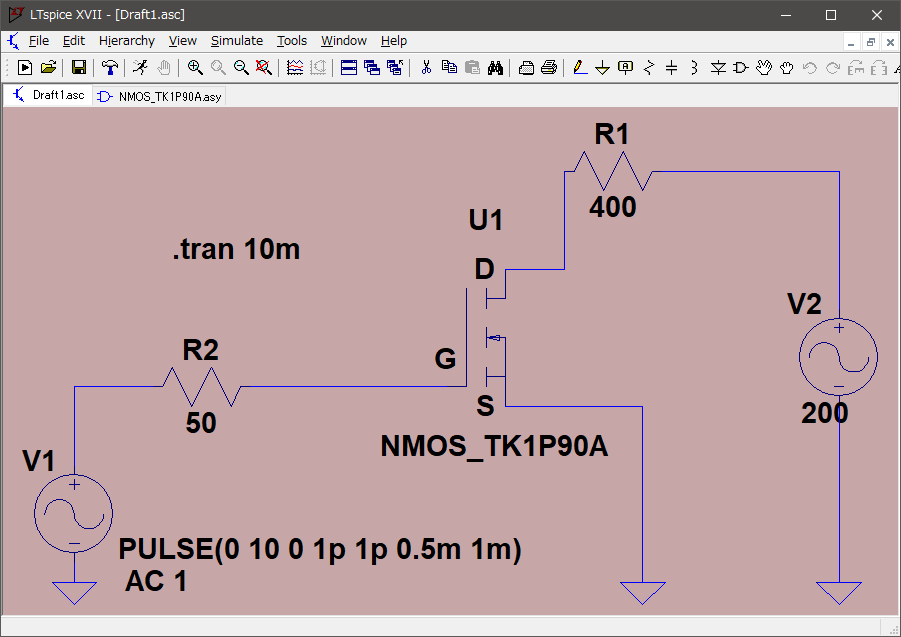Select the Ground symbol tool
901x637 pixels.
(602, 68)
